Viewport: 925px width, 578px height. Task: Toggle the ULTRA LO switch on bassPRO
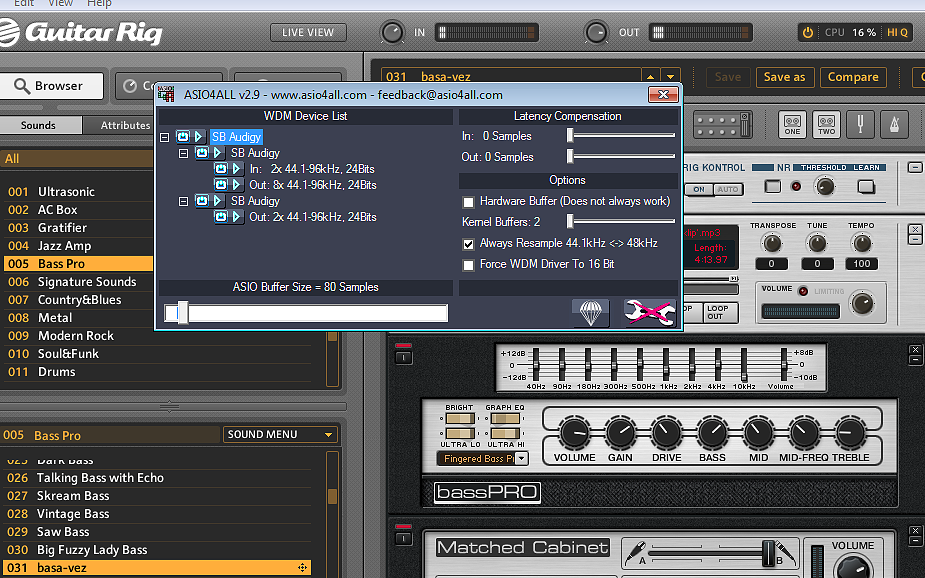[x=460, y=434]
